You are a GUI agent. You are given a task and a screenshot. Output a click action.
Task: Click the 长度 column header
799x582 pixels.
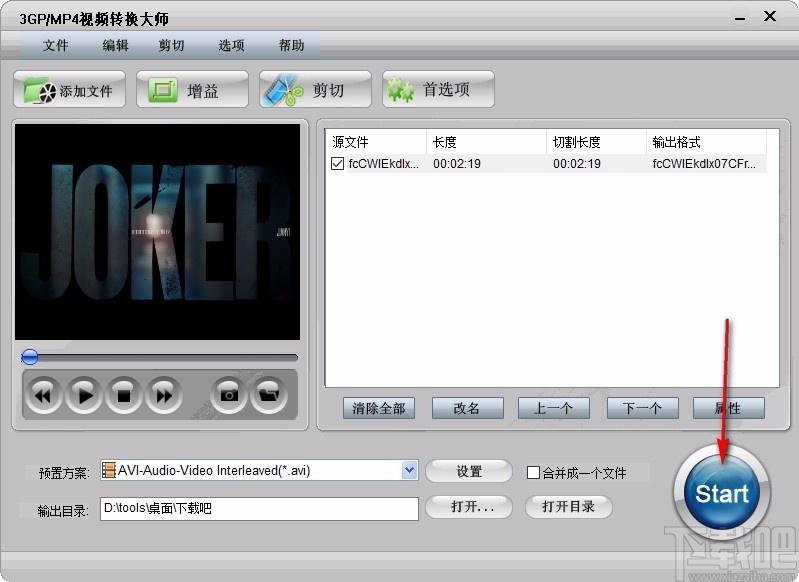pyautogui.click(x=486, y=142)
